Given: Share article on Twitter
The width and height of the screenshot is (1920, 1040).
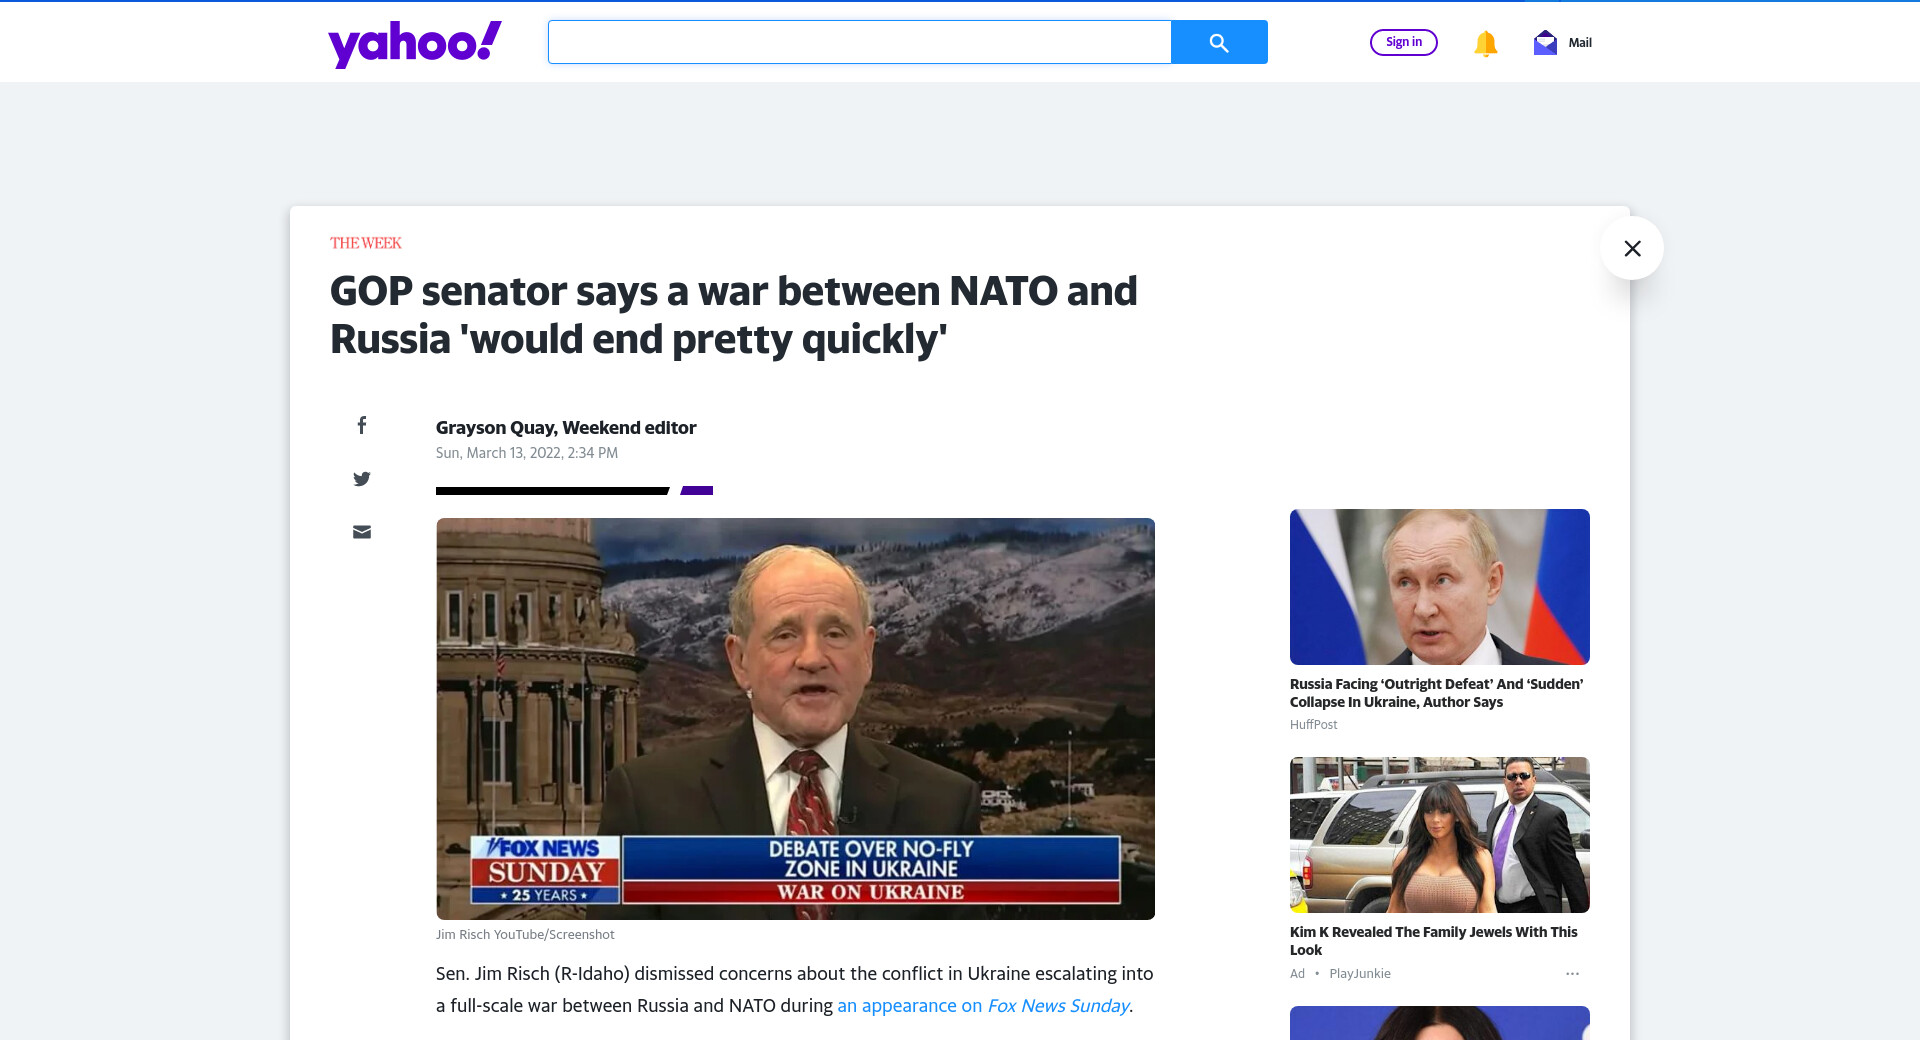Looking at the screenshot, I should click(362, 479).
